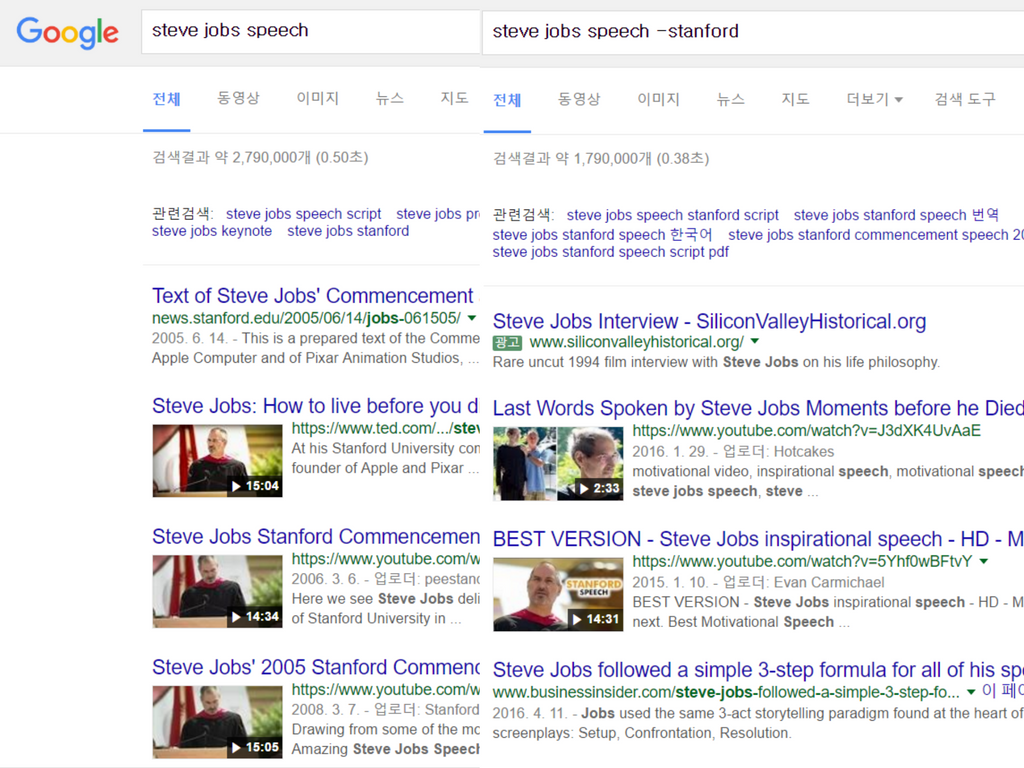Select the 전체 tab in right results
The width and height of the screenshot is (1024, 768).
[x=507, y=99]
